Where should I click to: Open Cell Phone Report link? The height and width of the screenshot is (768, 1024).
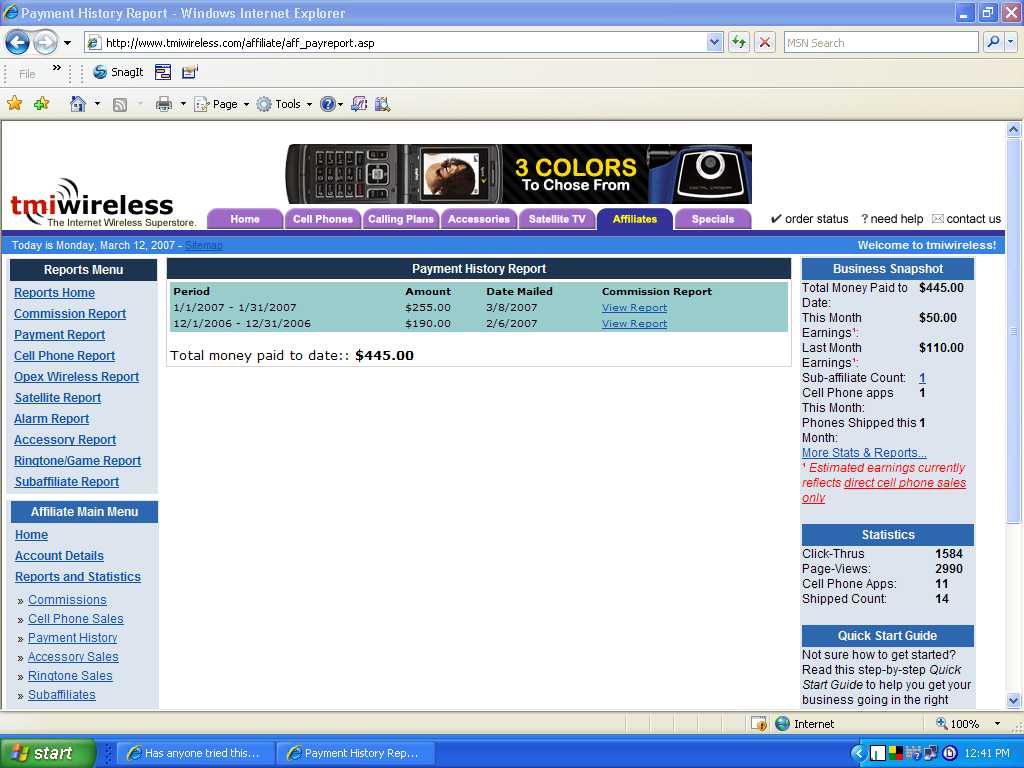[64, 355]
